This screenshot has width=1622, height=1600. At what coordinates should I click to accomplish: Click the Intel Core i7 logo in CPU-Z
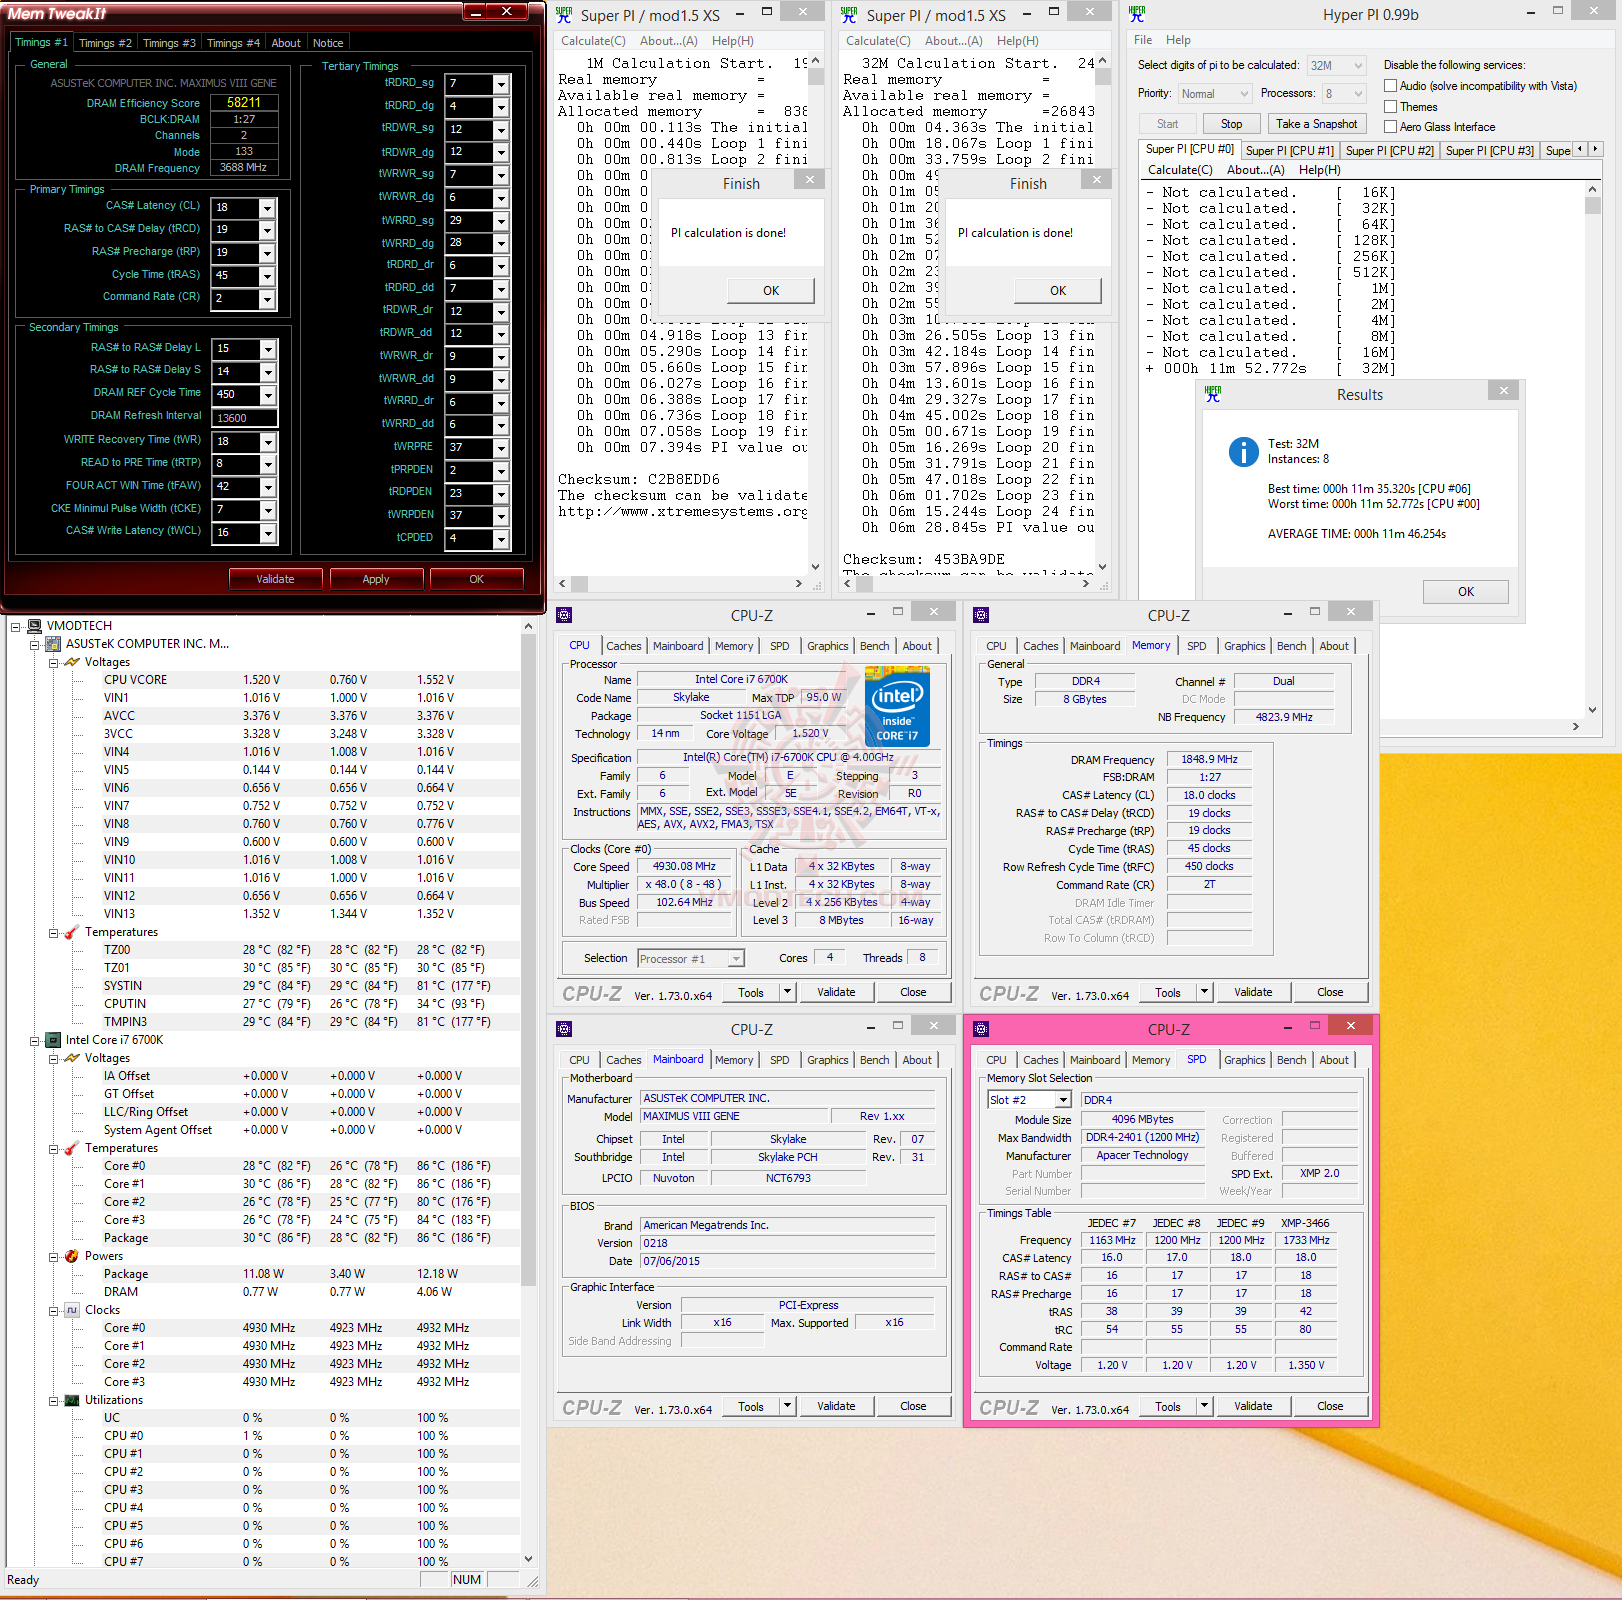tap(897, 707)
